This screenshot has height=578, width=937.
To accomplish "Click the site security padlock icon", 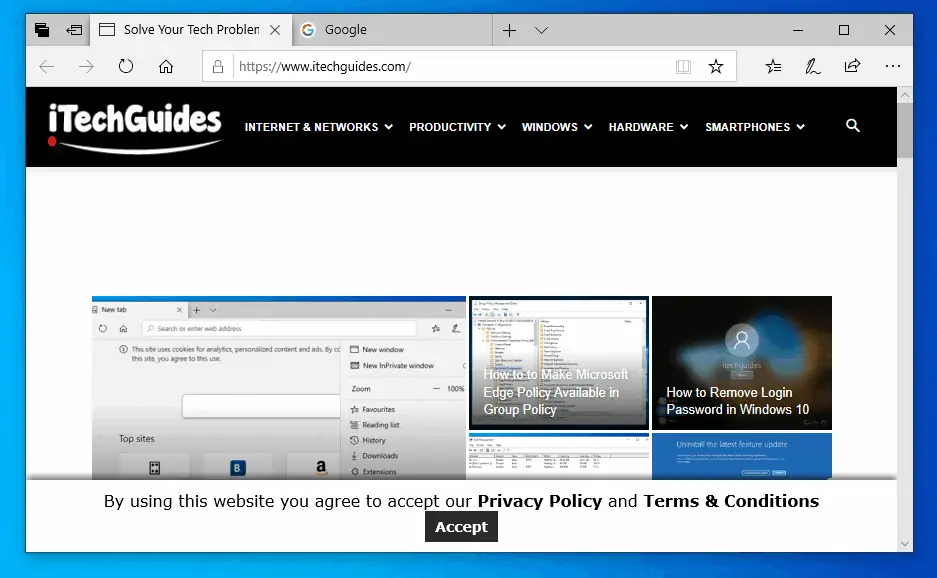I will point(218,66).
